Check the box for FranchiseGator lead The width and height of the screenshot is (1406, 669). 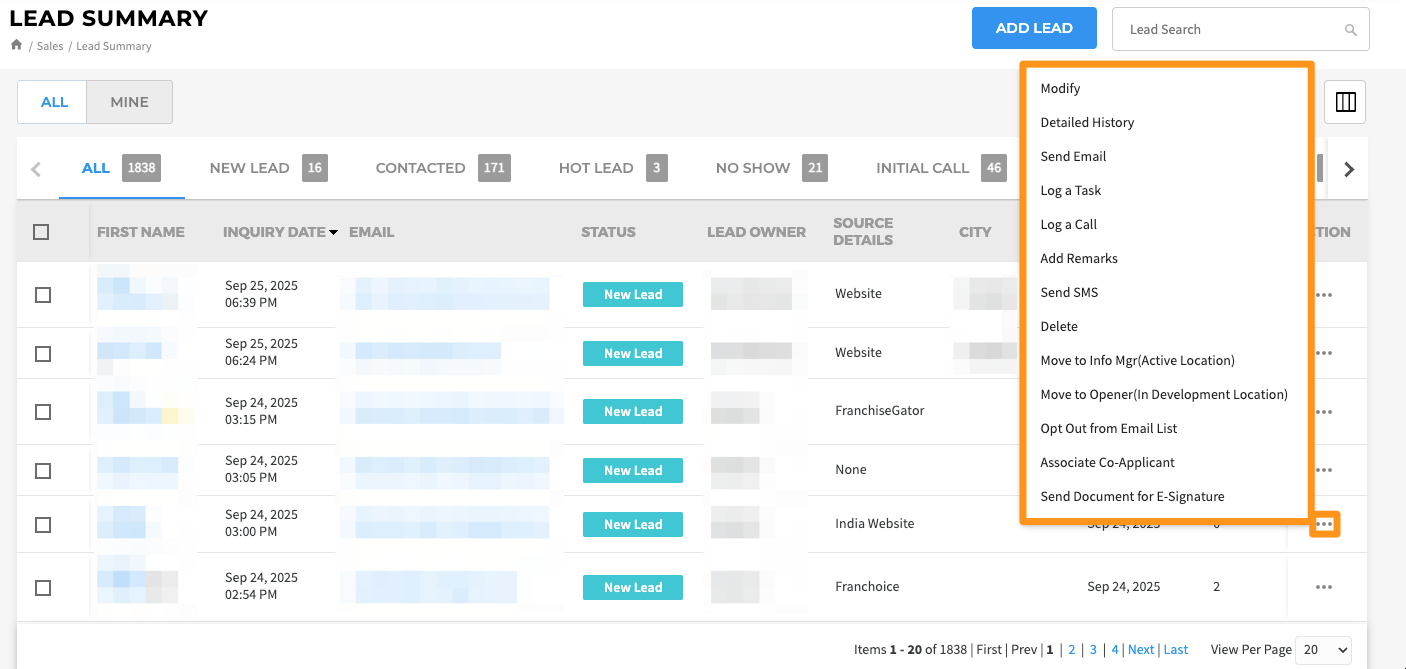point(43,412)
